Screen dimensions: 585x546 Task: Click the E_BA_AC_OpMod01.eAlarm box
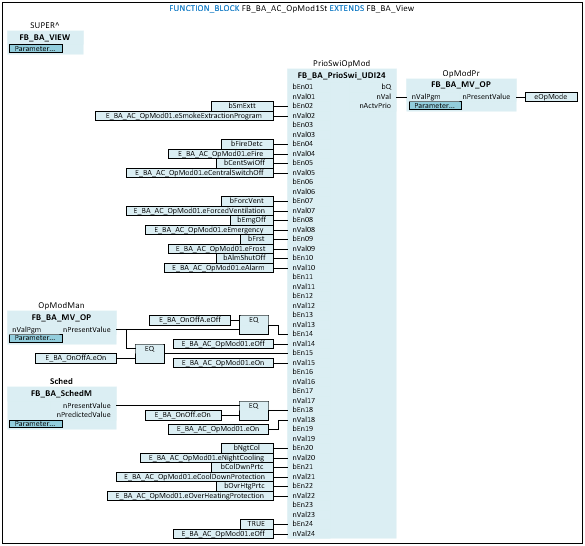point(219,268)
